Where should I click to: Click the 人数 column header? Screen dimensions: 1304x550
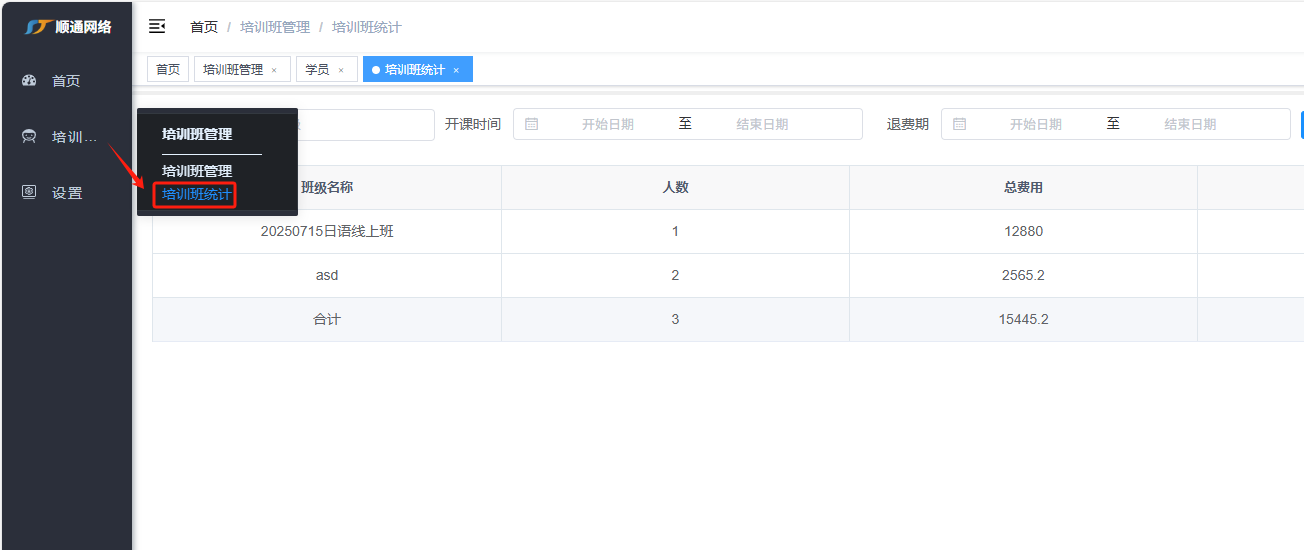pyautogui.click(x=675, y=187)
